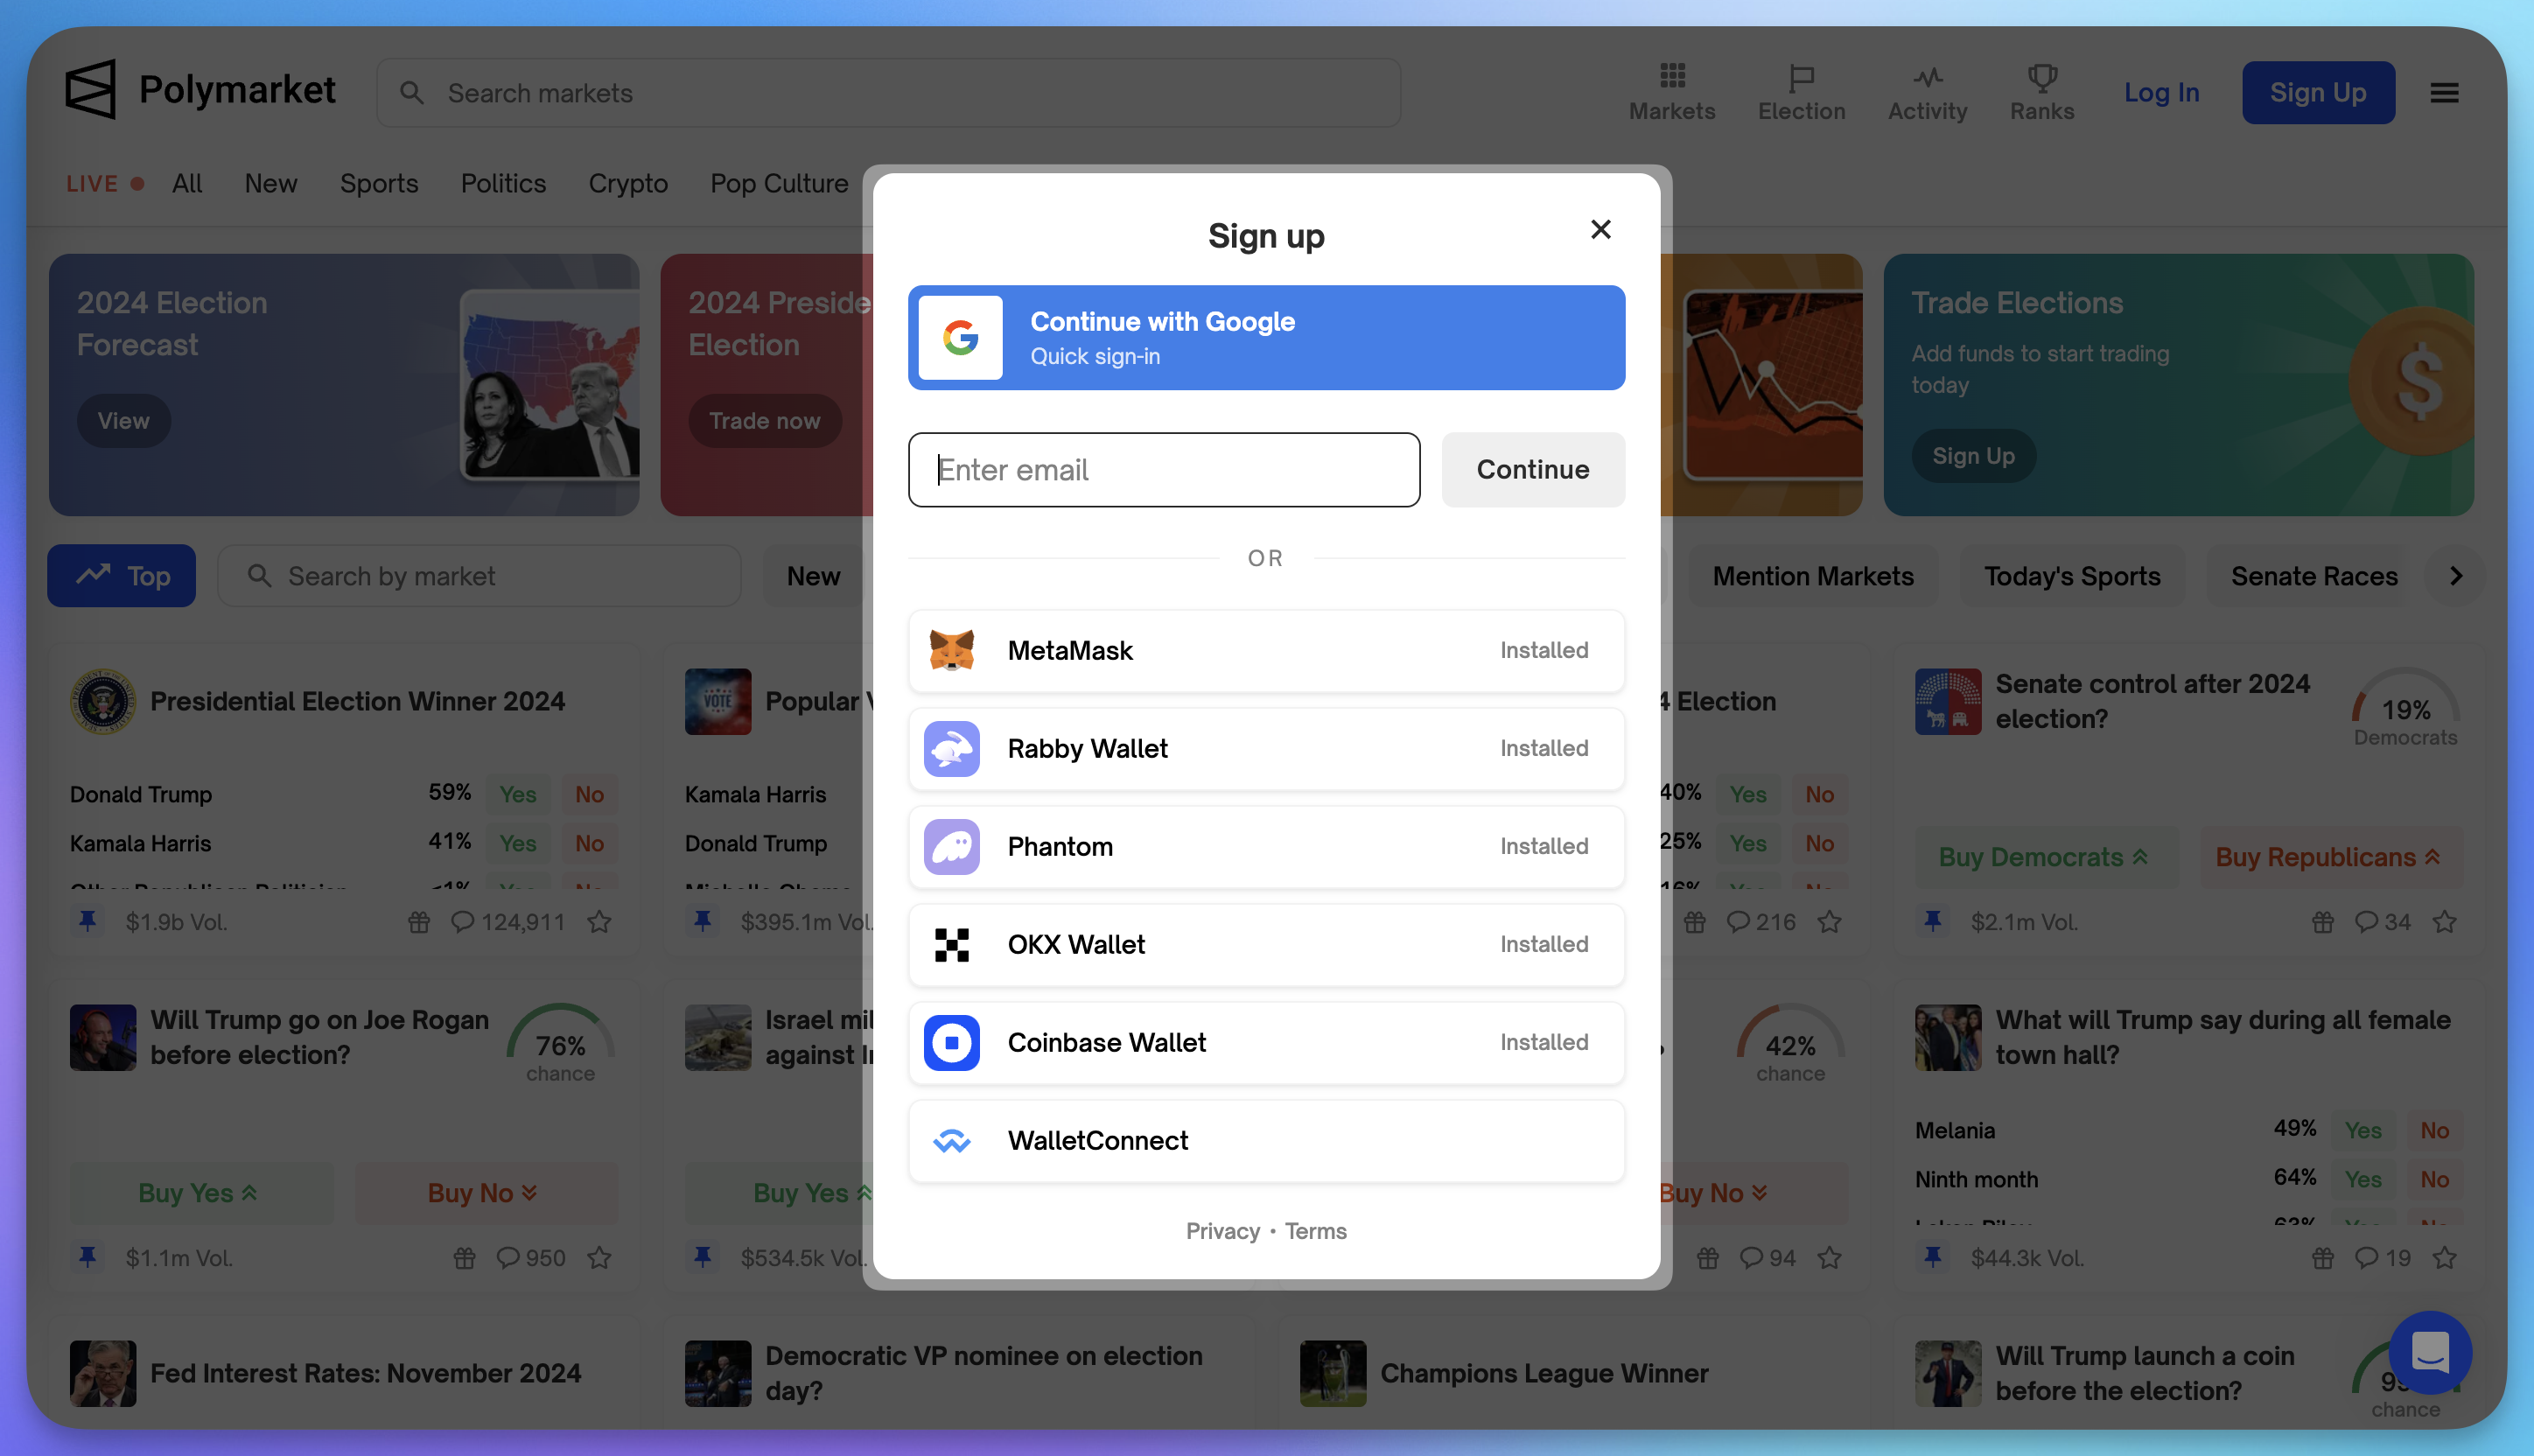Open comments on Presidential Election Winner 2024
The image size is (2534, 1456).
508,922
